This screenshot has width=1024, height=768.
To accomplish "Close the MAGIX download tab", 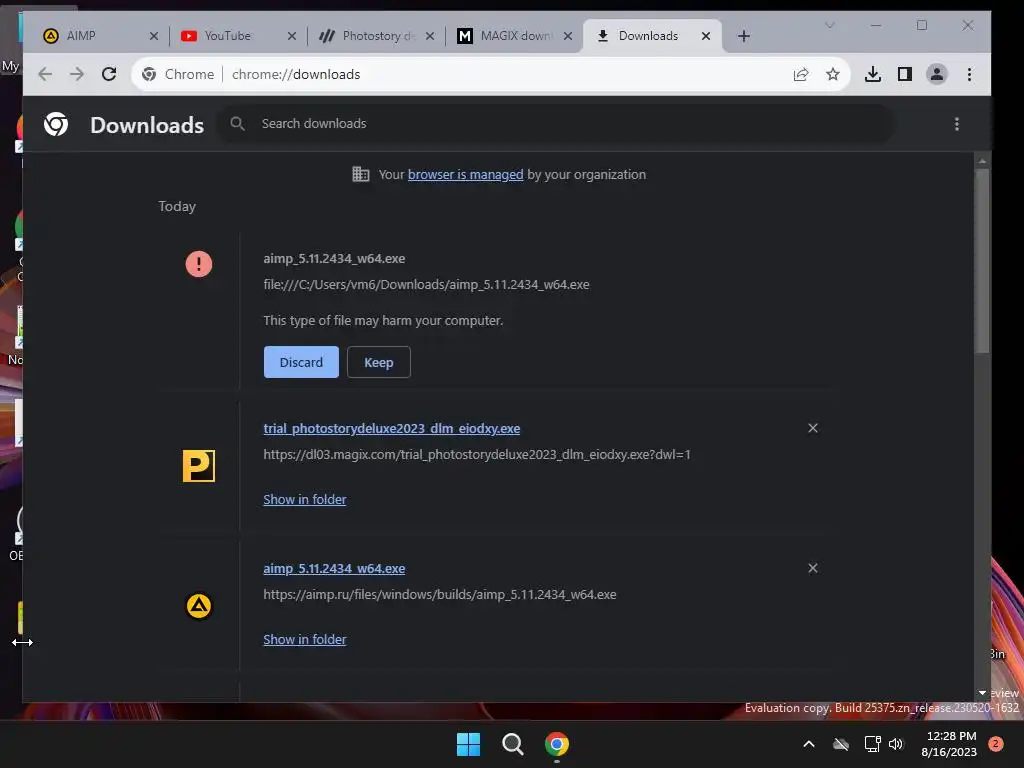I will click(x=568, y=36).
